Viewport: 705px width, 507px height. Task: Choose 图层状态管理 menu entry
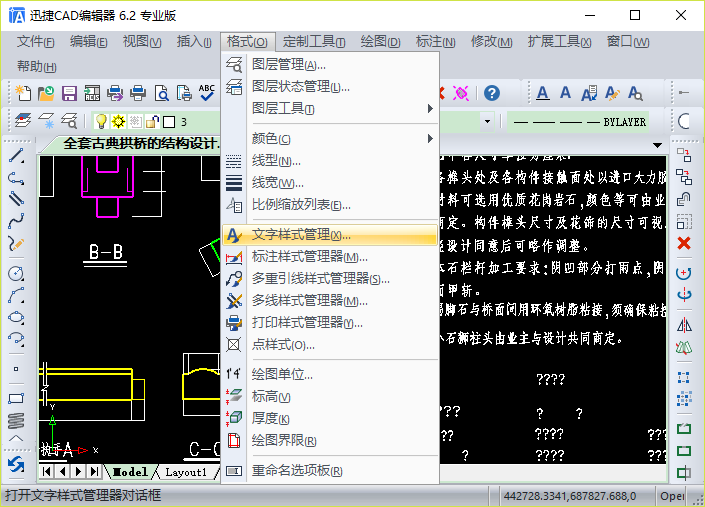[330, 86]
